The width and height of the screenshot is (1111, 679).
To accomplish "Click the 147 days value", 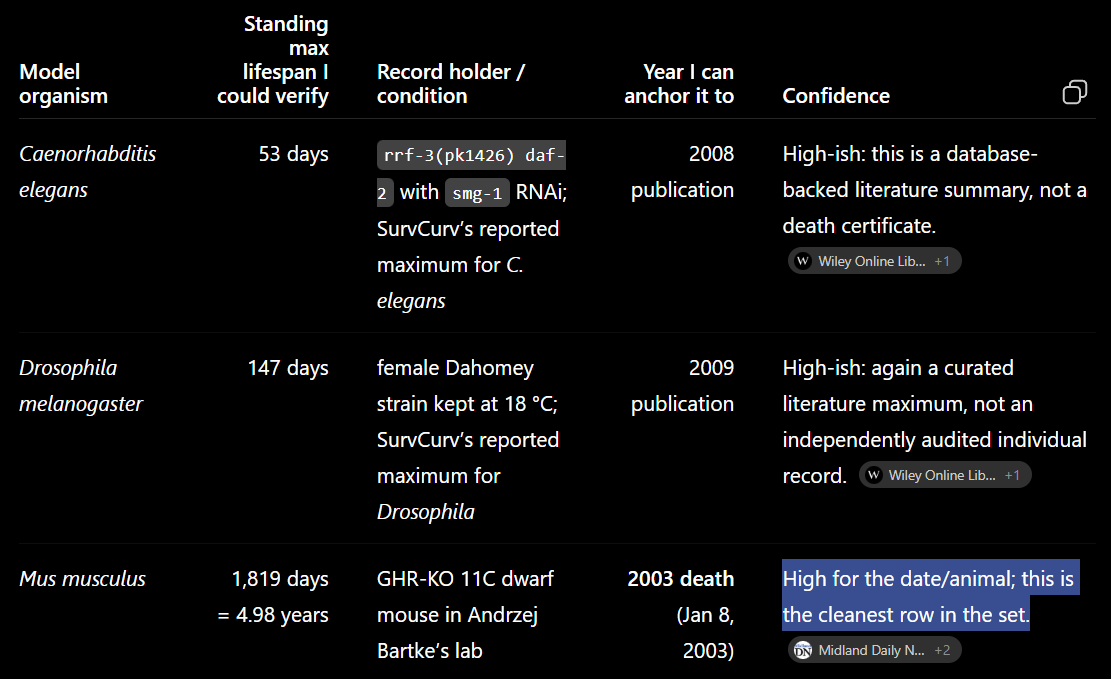I will pos(288,368).
